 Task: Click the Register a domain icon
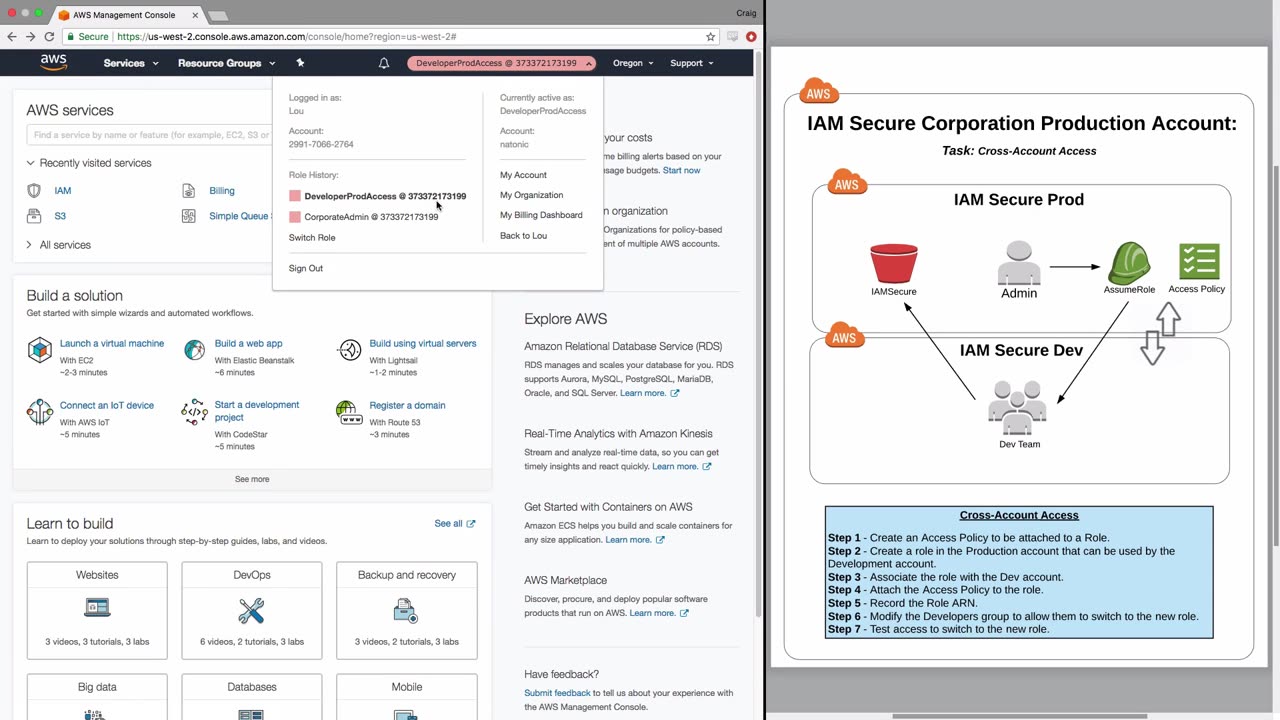(347, 412)
